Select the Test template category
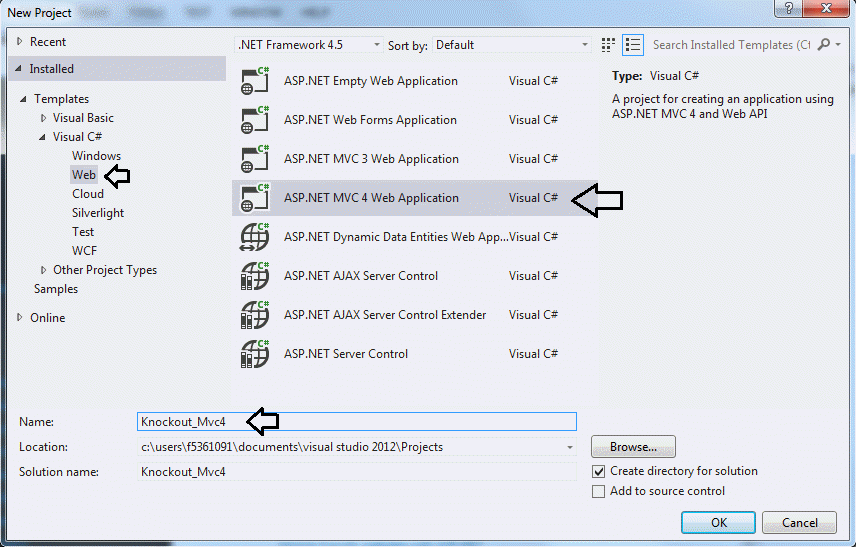Viewport: 856px width, 547px height. click(82, 232)
